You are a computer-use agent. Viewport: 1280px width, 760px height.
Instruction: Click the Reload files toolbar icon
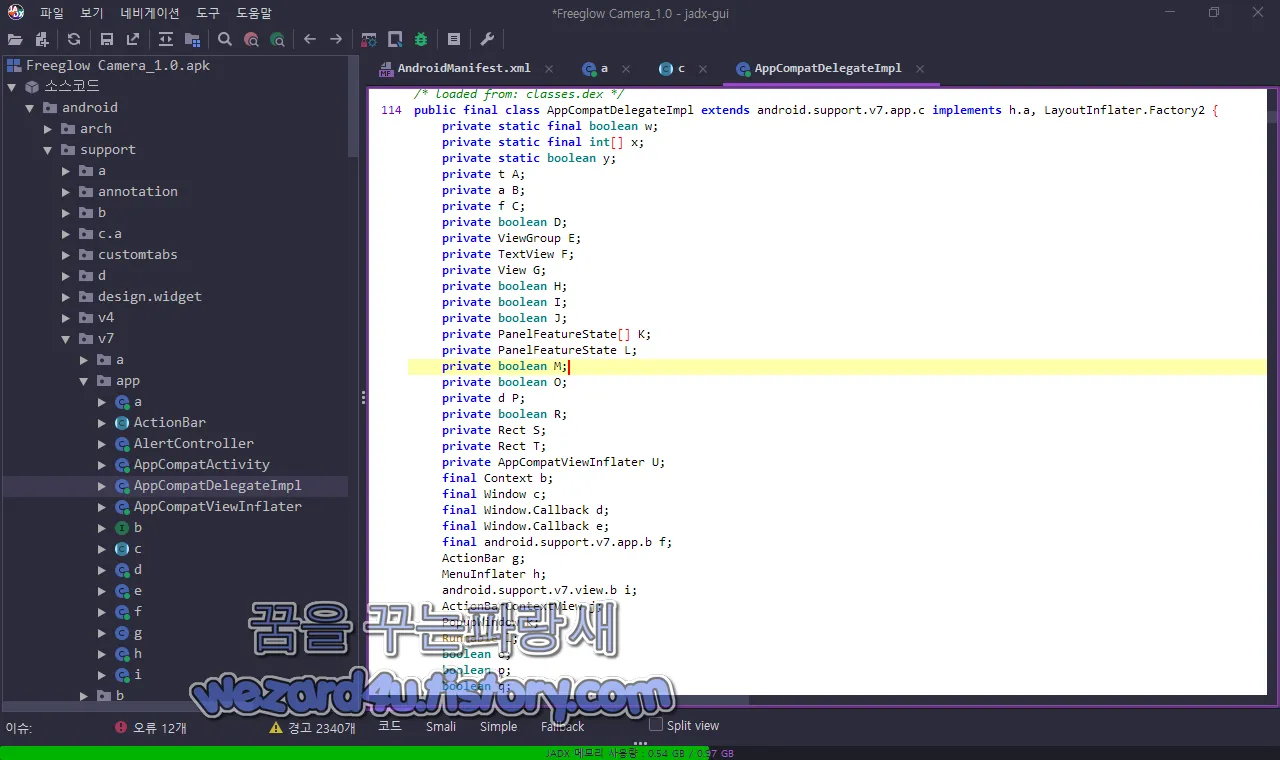pos(74,39)
